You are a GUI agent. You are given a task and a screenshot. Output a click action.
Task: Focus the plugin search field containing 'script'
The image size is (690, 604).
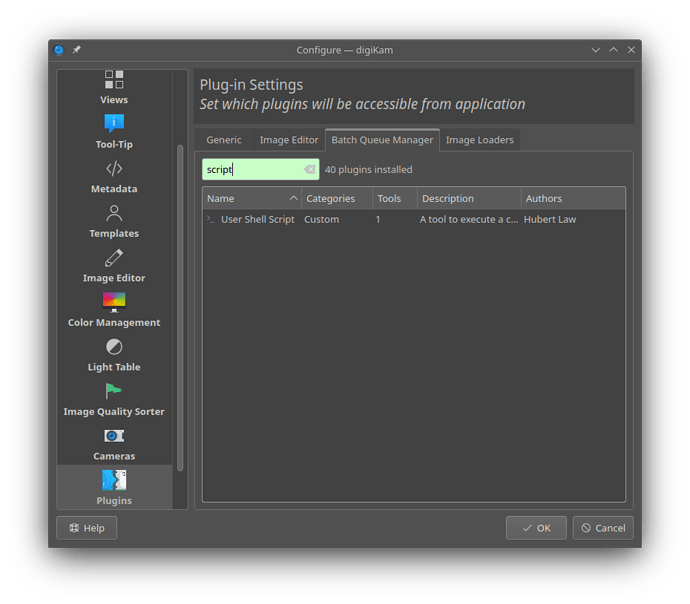click(261, 169)
